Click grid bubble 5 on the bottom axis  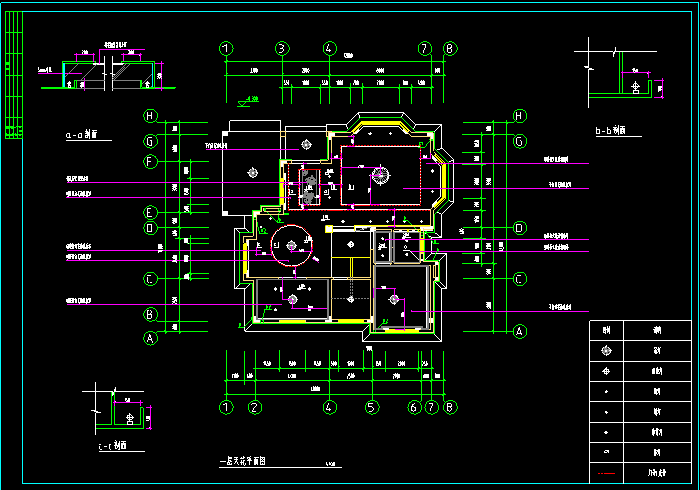(x=371, y=407)
